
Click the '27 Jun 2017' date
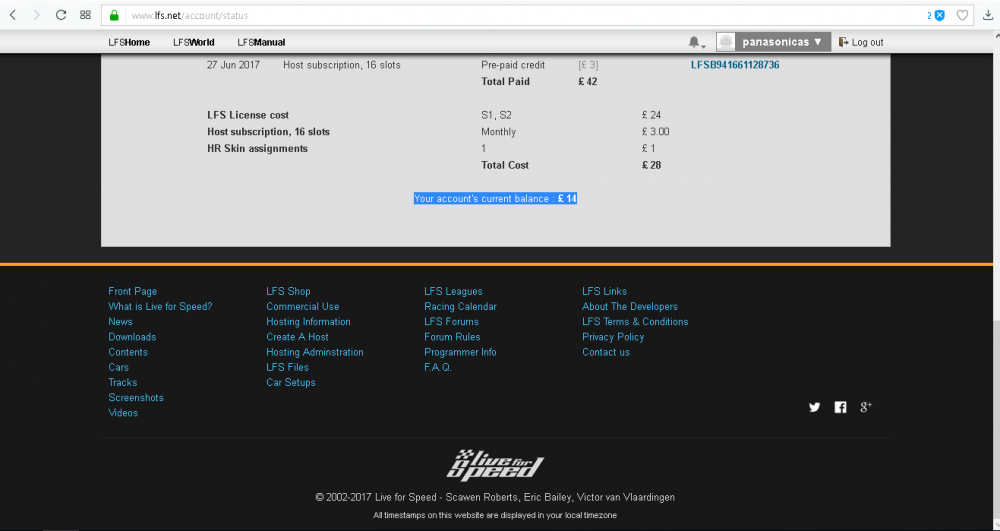233,65
